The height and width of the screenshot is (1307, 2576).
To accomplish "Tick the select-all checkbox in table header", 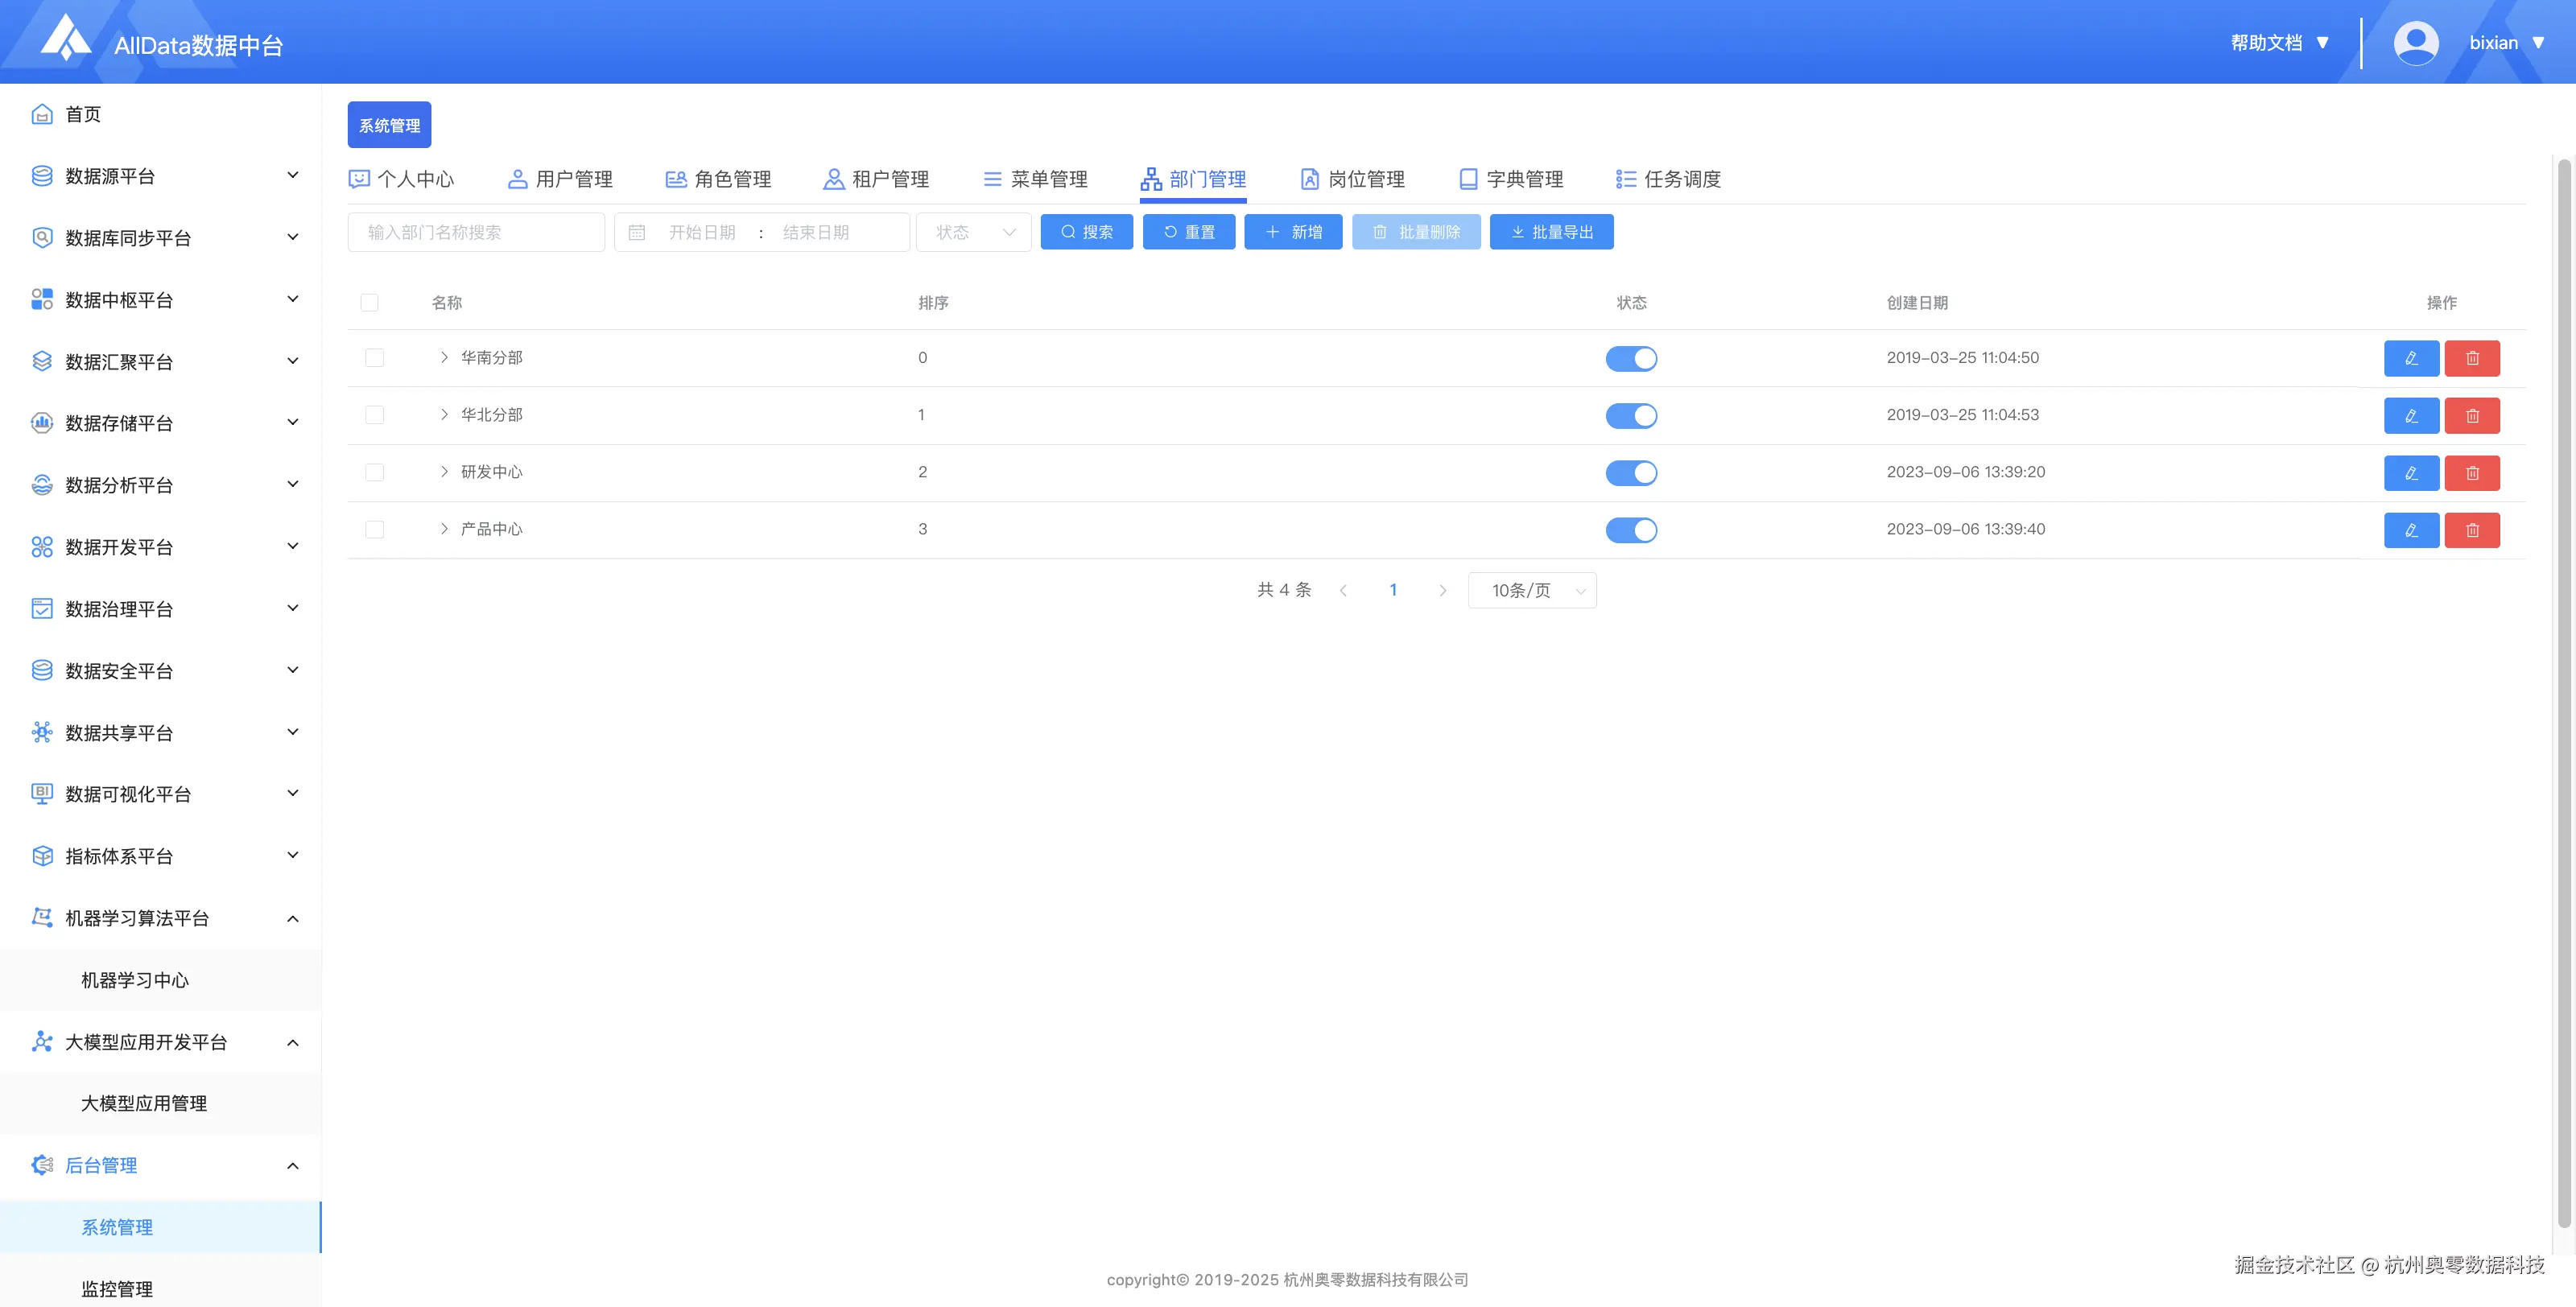I will 370,303.
